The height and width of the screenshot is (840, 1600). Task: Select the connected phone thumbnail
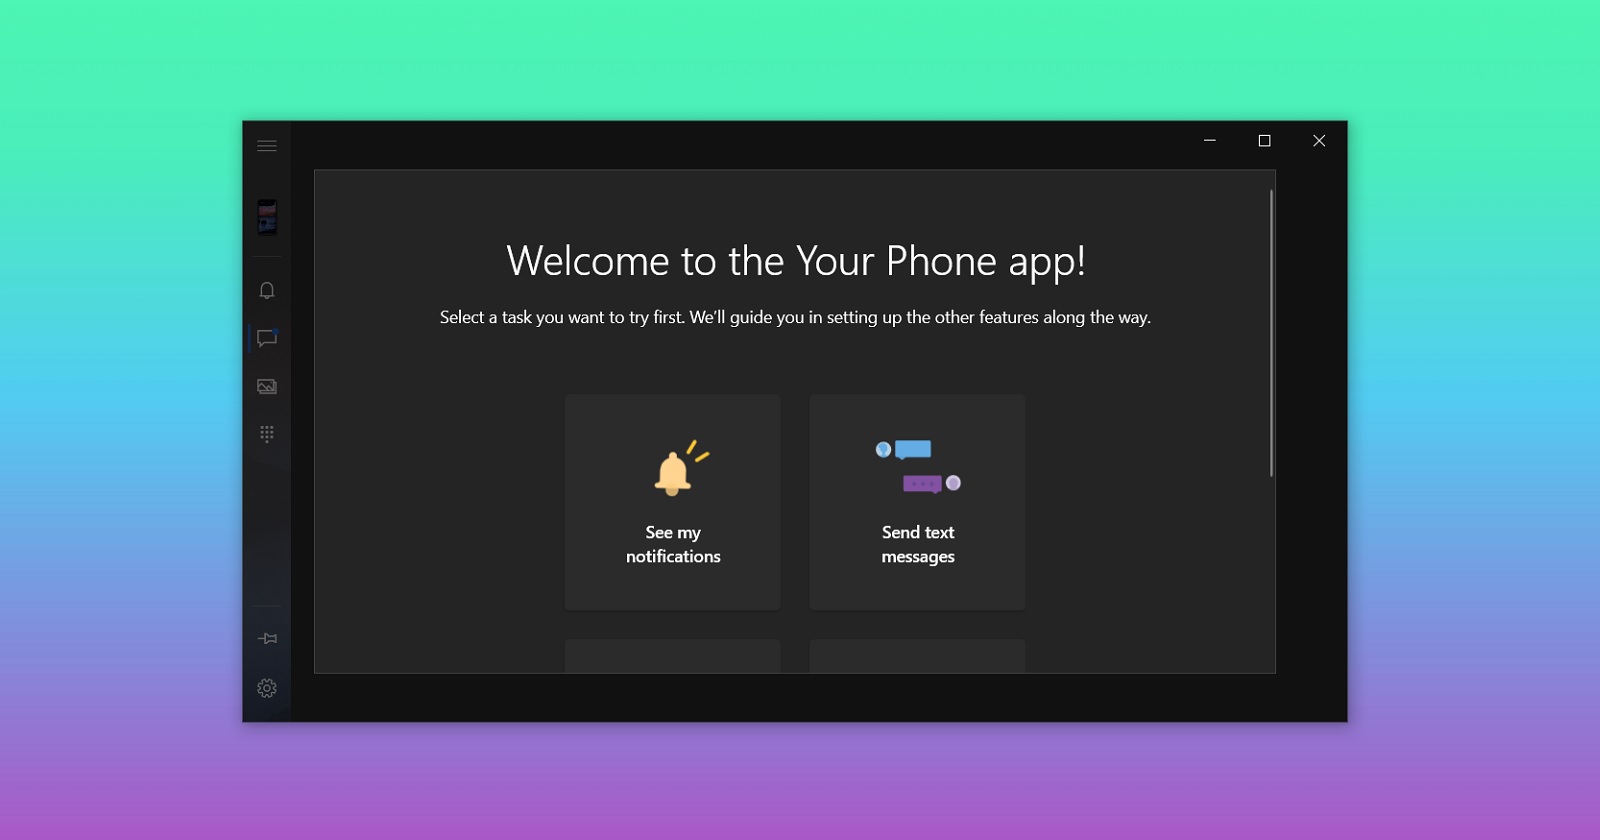point(267,217)
